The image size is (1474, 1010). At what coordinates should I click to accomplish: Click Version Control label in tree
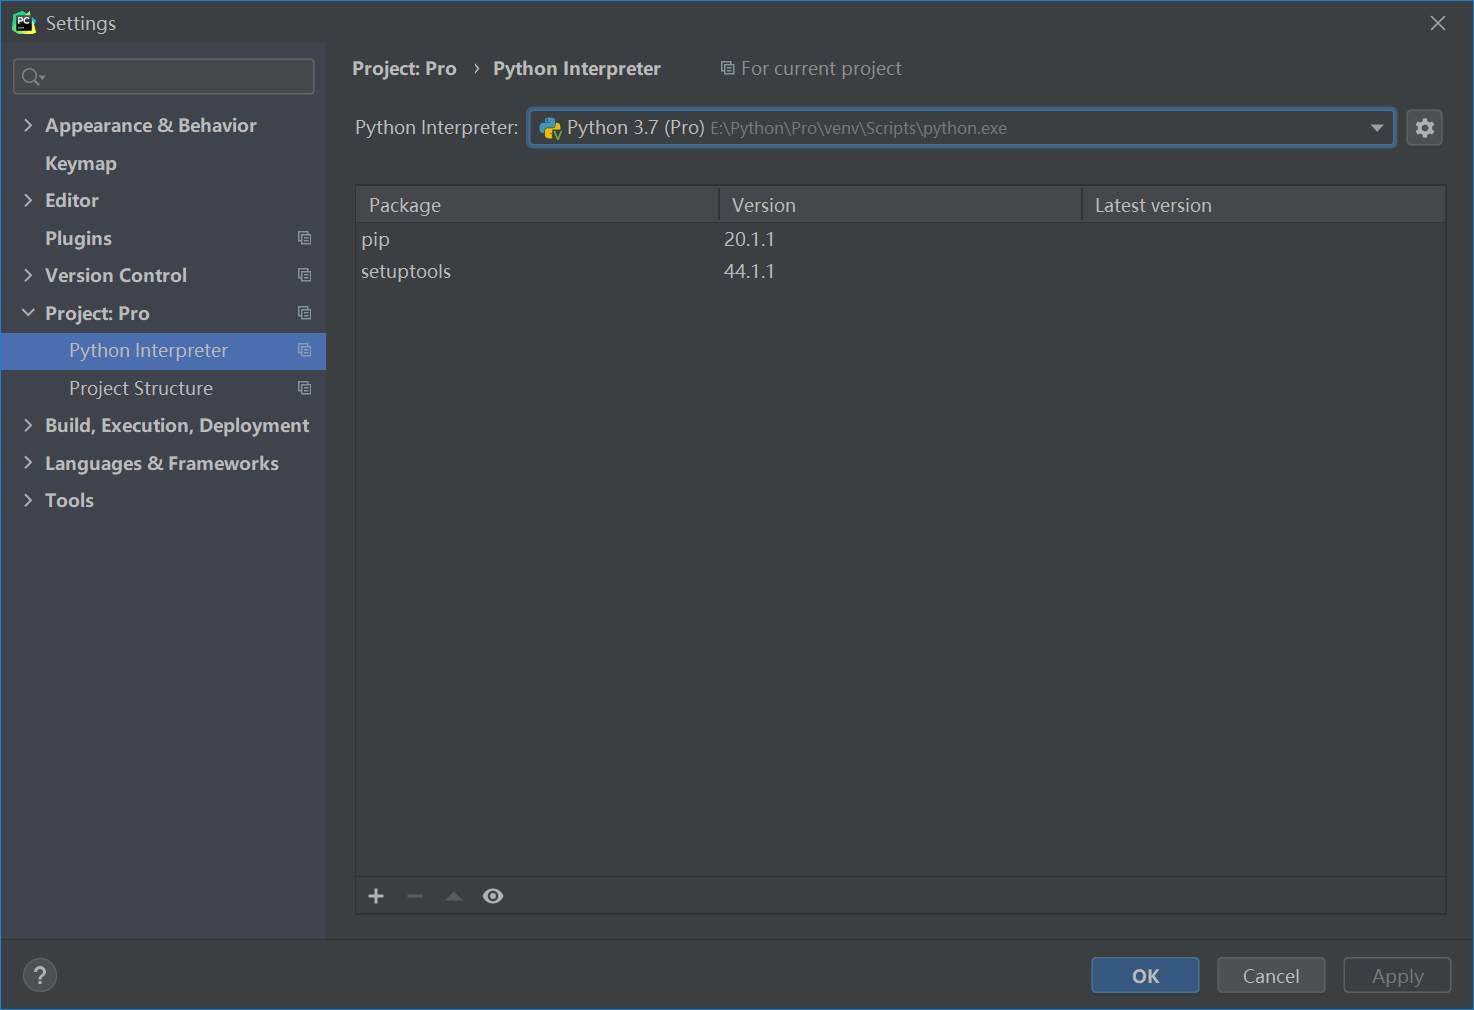(x=116, y=275)
